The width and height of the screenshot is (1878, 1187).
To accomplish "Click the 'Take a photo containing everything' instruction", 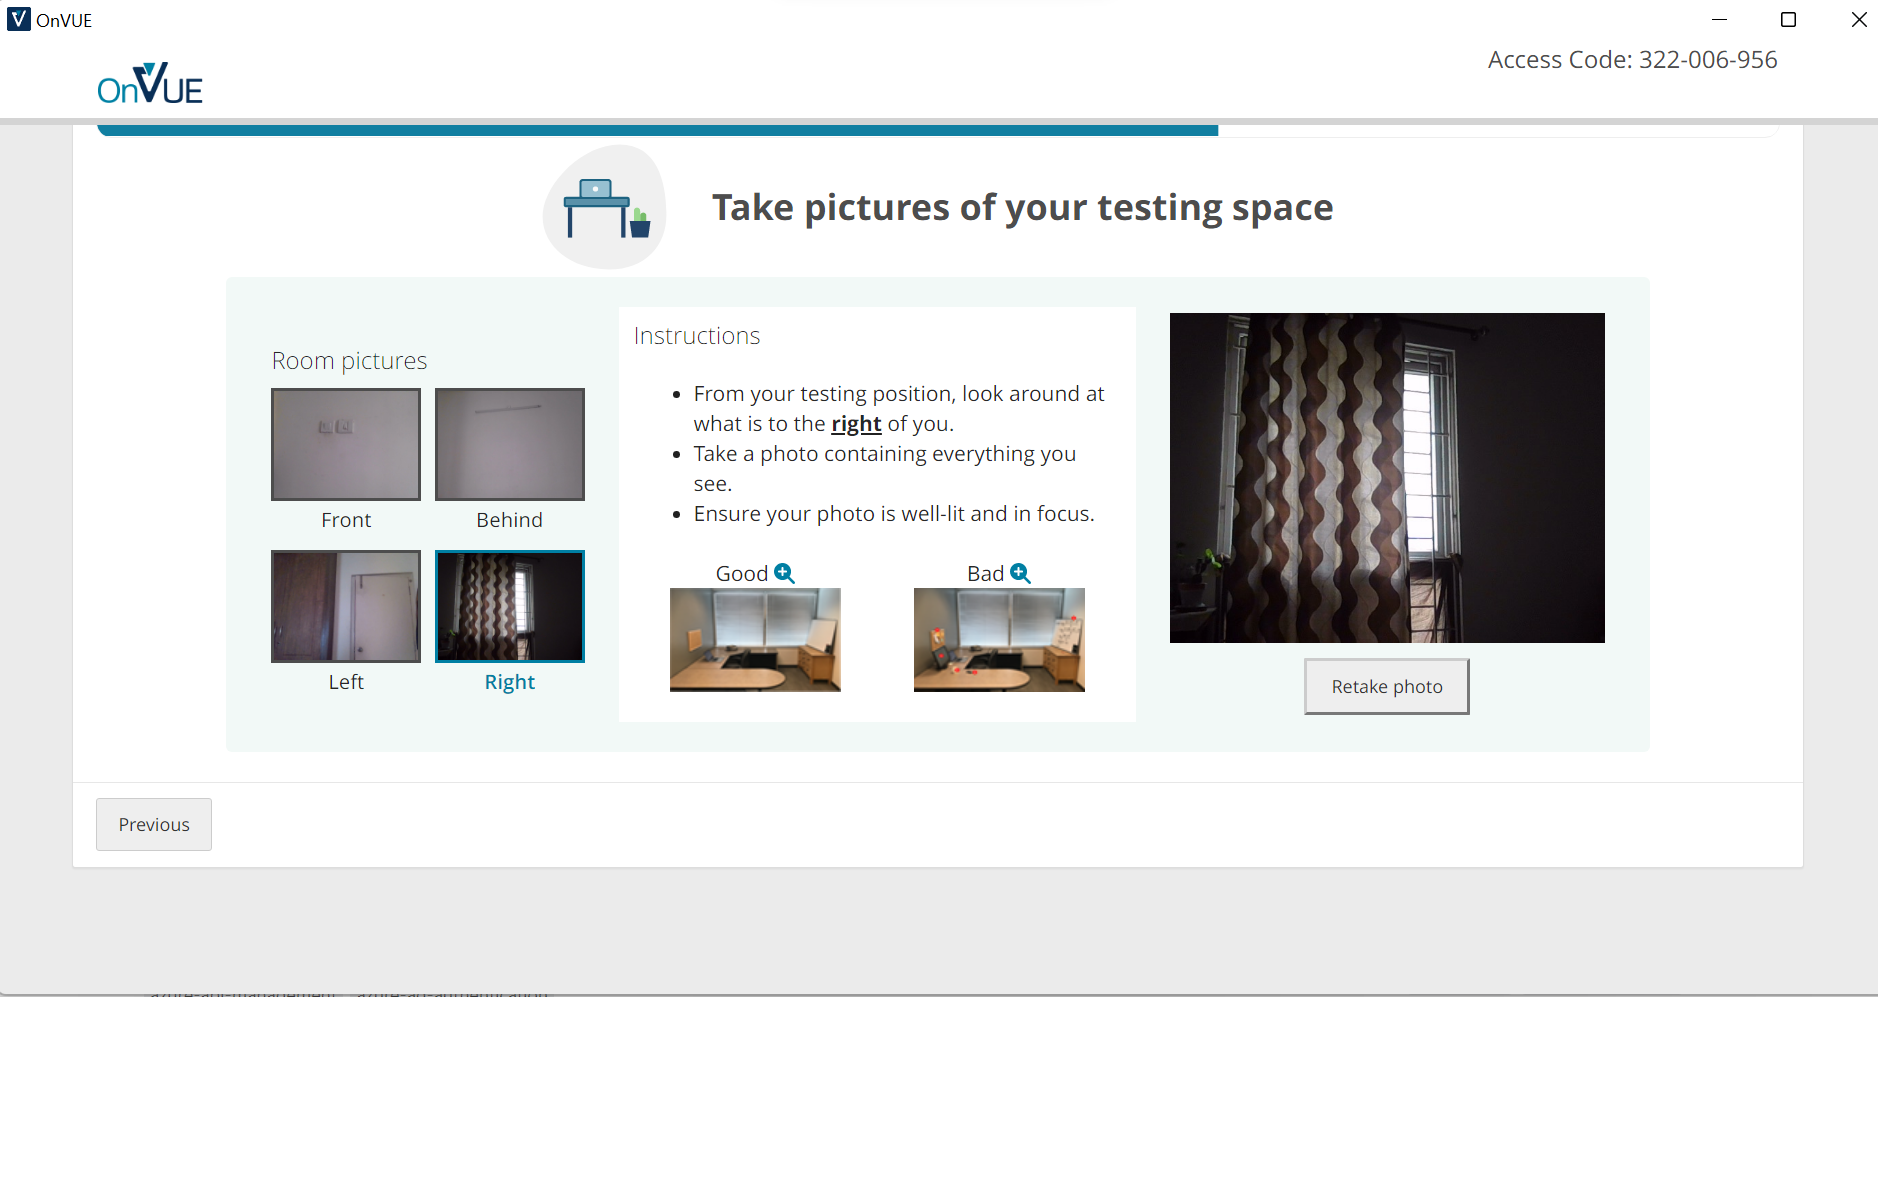I will (885, 469).
